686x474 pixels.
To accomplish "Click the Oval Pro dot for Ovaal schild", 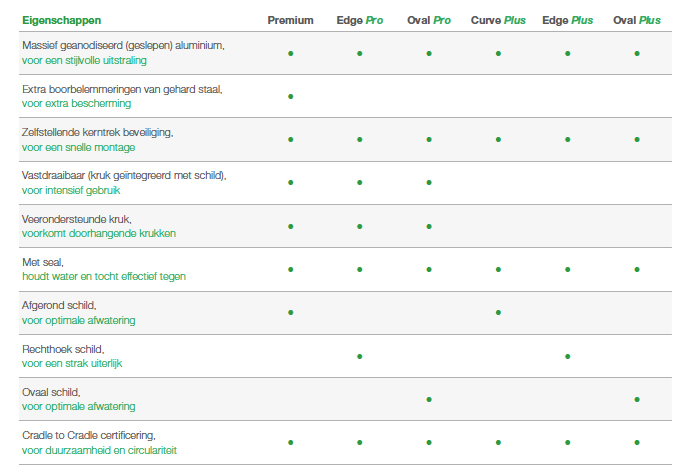I will (429, 399).
